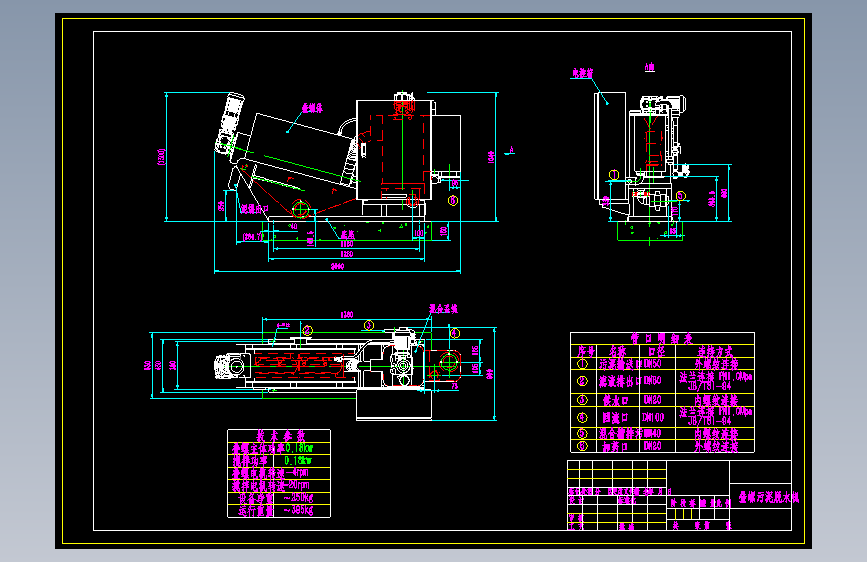The height and width of the screenshot is (562, 867).
Task: Click the ~250kg weight value
Action: pos(299,498)
